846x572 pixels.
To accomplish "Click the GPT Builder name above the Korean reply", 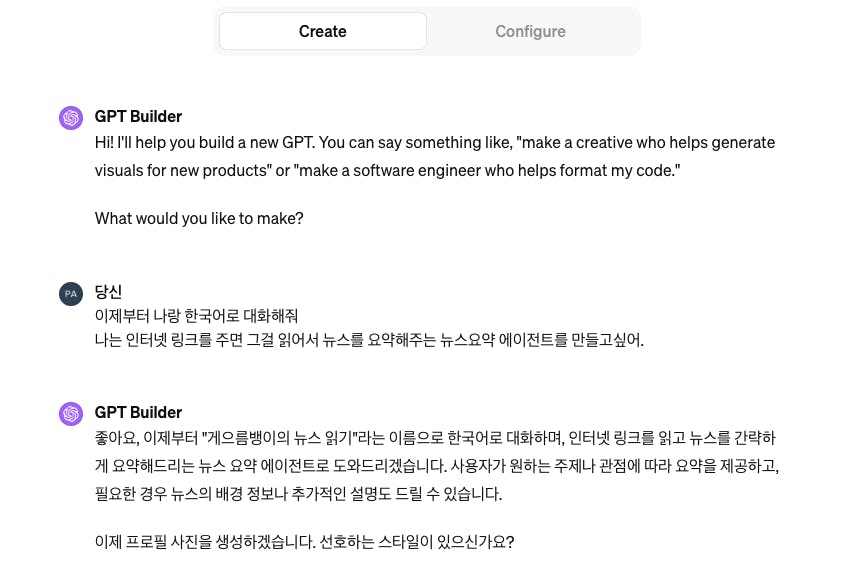I will coord(138,412).
